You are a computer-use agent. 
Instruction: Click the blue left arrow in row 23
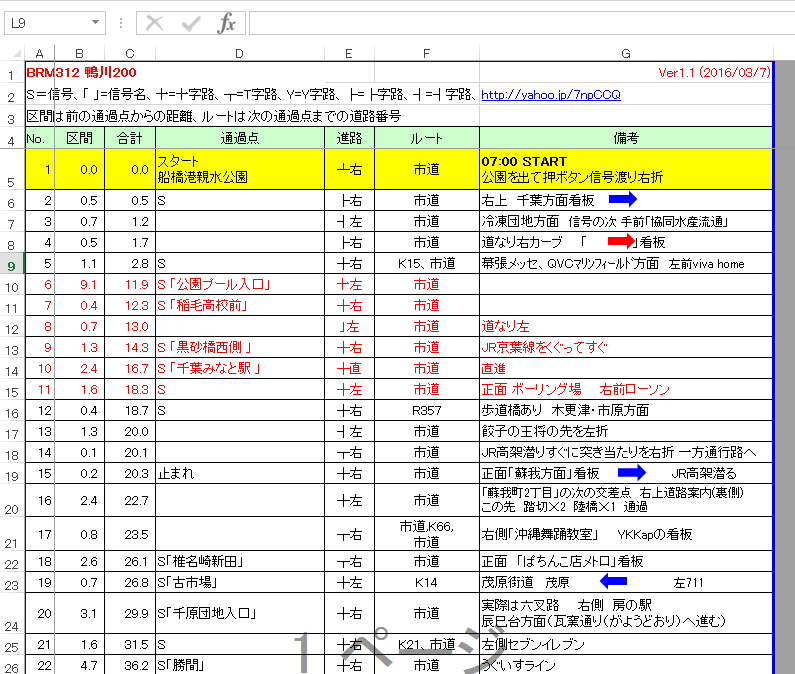pos(613,581)
